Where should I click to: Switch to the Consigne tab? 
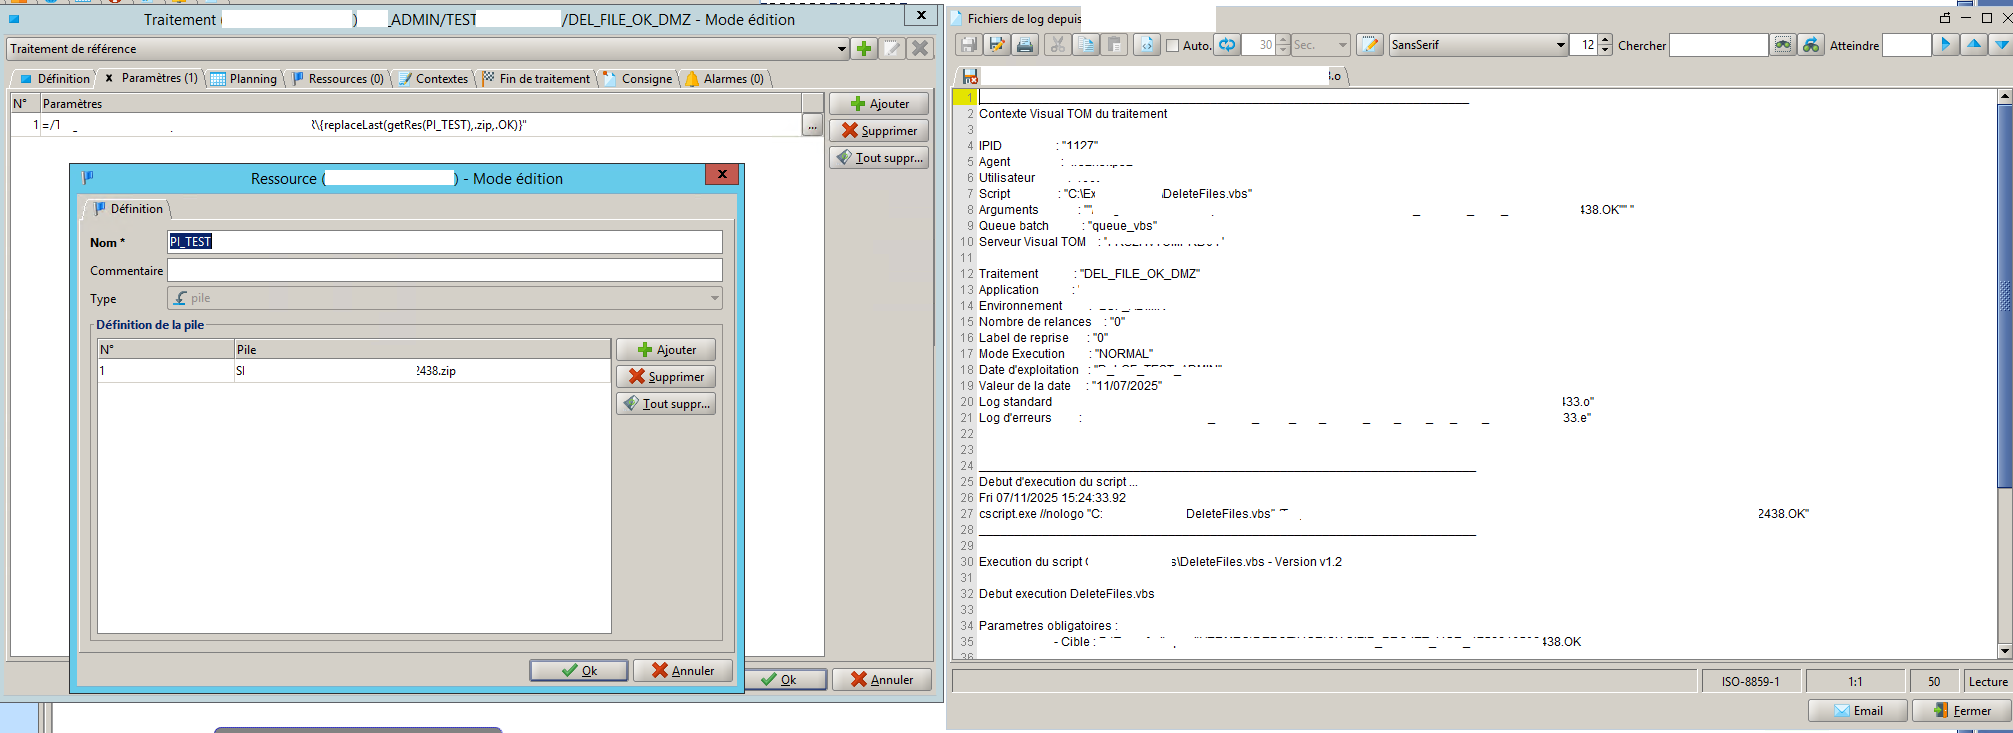[x=638, y=78]
